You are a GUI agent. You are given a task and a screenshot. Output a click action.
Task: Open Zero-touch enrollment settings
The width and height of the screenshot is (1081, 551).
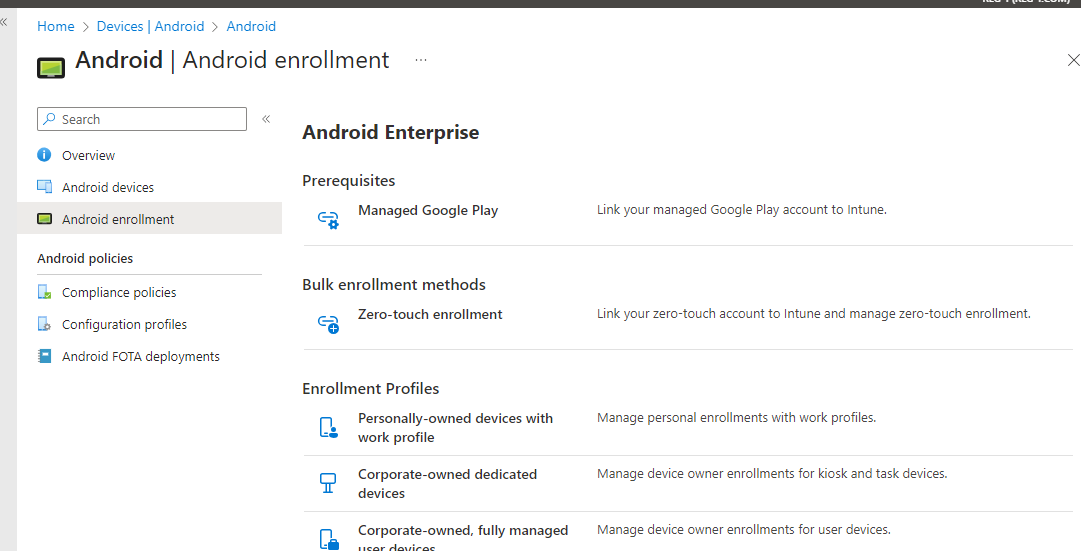tap(430, 314)
